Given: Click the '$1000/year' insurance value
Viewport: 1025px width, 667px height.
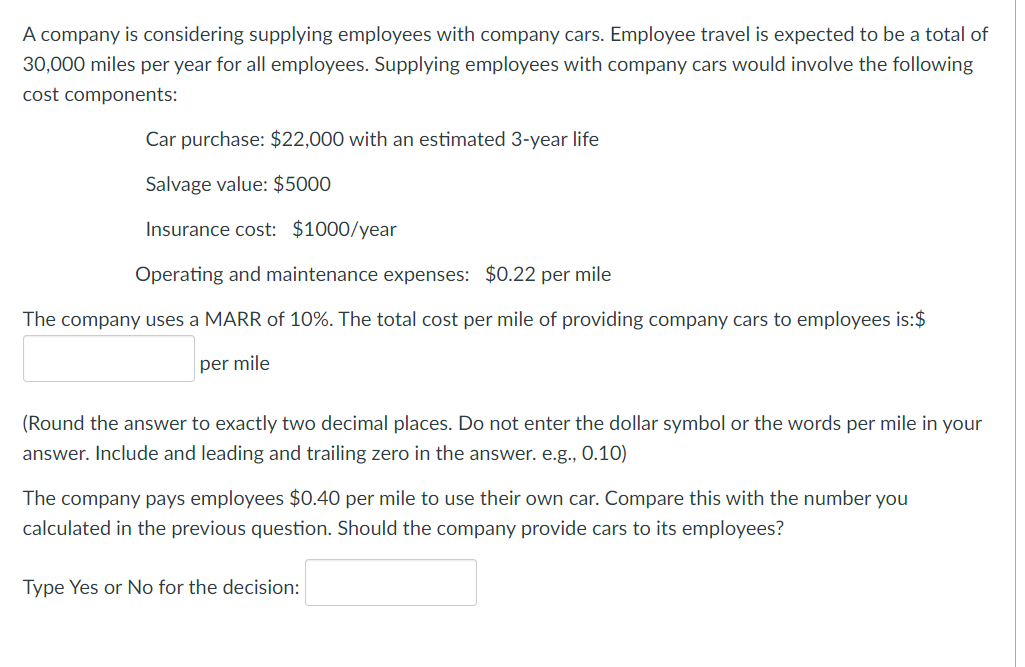Looking at the screenshot, I should pyautogui.click(x=344, y=230).
